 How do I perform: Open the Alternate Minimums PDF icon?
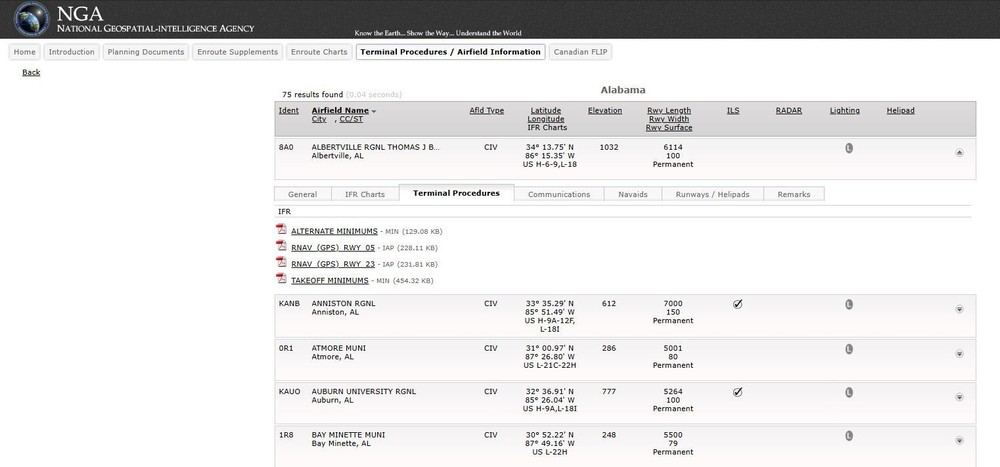pos(282,230)
